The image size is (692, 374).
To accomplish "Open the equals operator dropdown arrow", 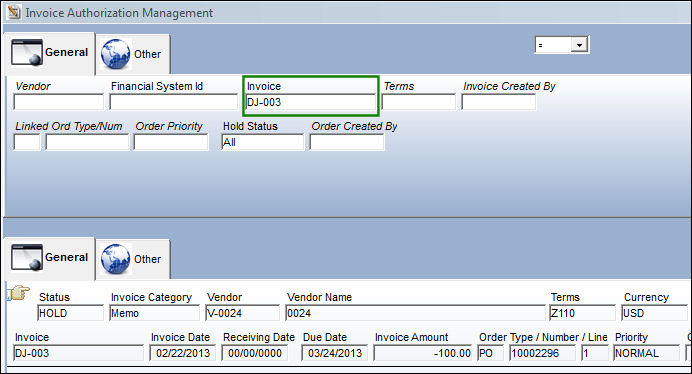I will [x=579, y=45].
